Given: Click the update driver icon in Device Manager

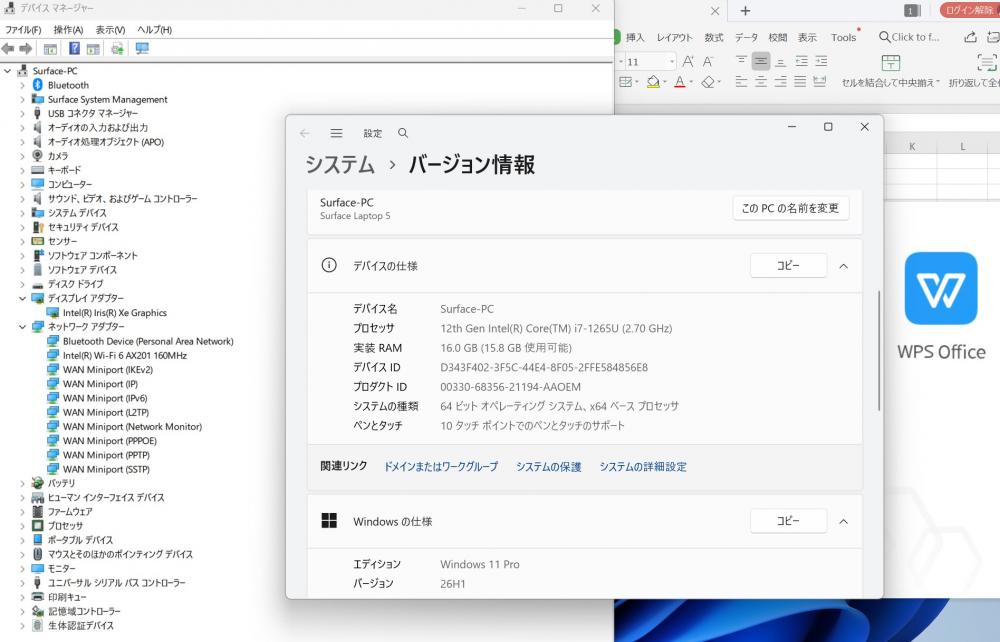Looking at the screenshot, I should tap(117, 48).
